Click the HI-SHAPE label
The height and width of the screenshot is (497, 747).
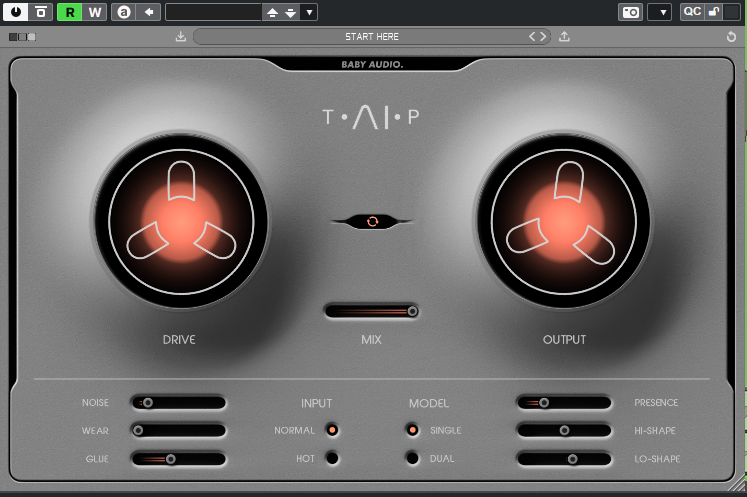pyautogui.click(x=655, y=431)
